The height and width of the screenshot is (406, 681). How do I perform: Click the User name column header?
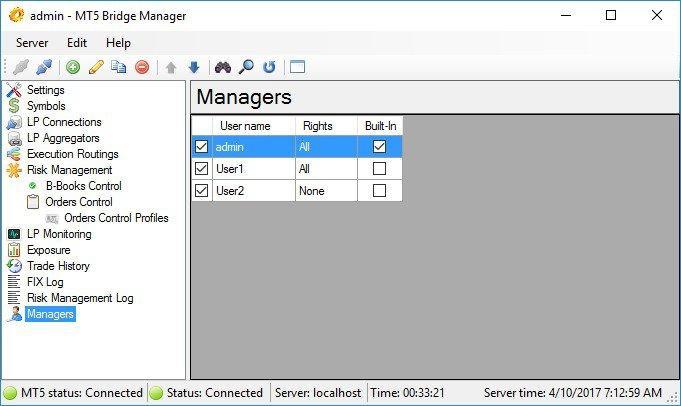245,126
